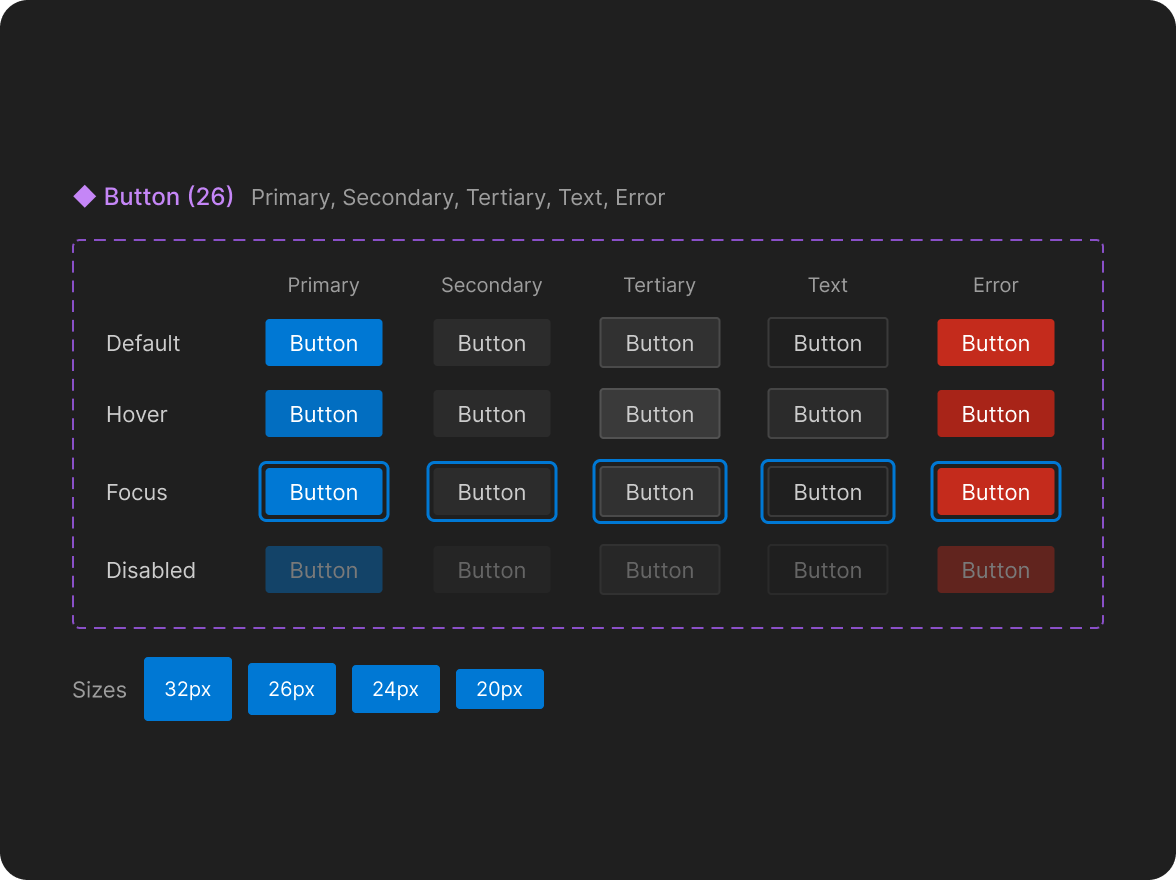
Task: Click the Error Hover dark red button
Action: (x=996, y=413)
